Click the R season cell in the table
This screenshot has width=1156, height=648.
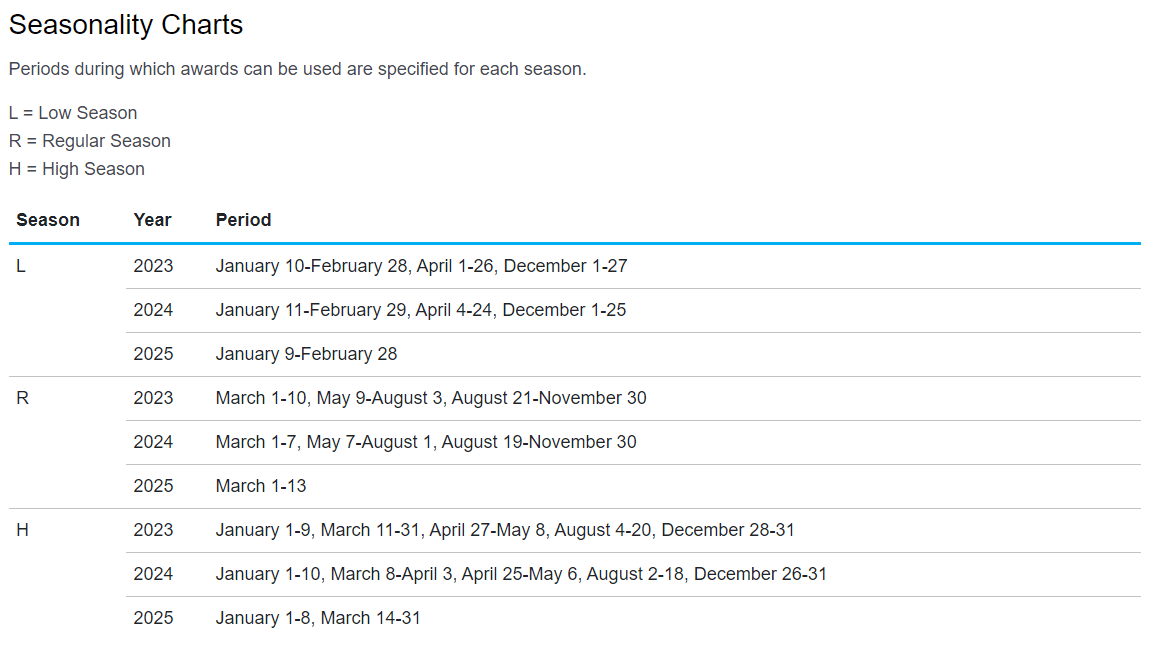tap(22, 398)
